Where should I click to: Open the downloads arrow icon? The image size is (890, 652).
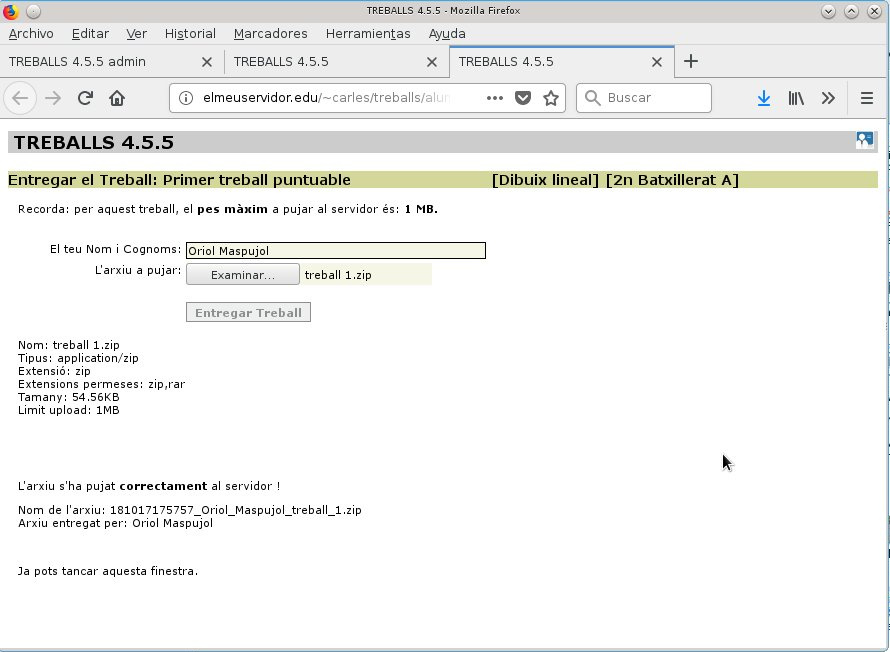763,98
